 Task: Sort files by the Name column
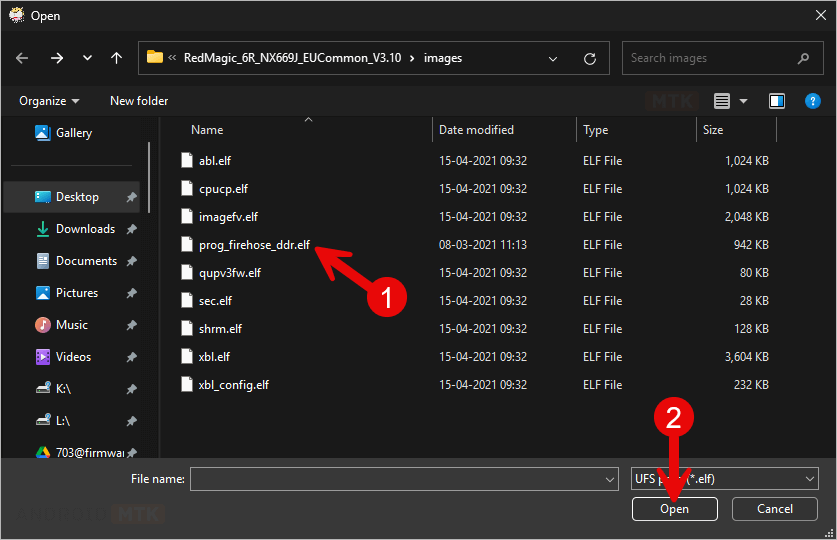(207, 130)
